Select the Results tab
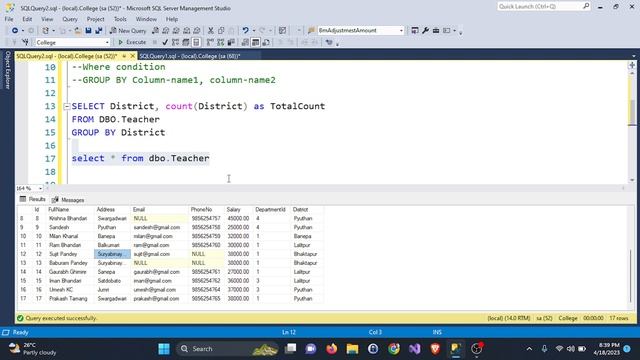640x360 pixels. pyautogui.click(x=32, y=199)
